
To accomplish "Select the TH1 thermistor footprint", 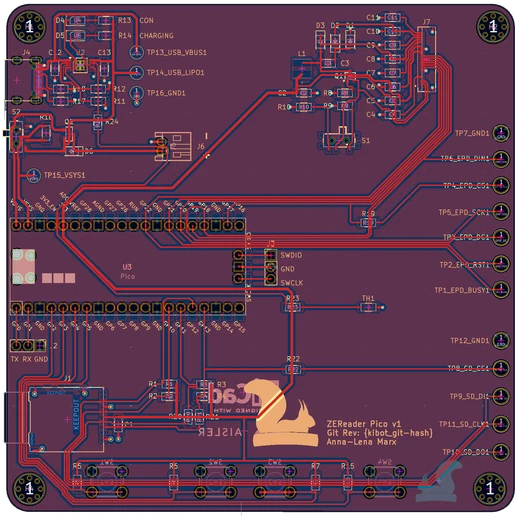I will [368, 307].
